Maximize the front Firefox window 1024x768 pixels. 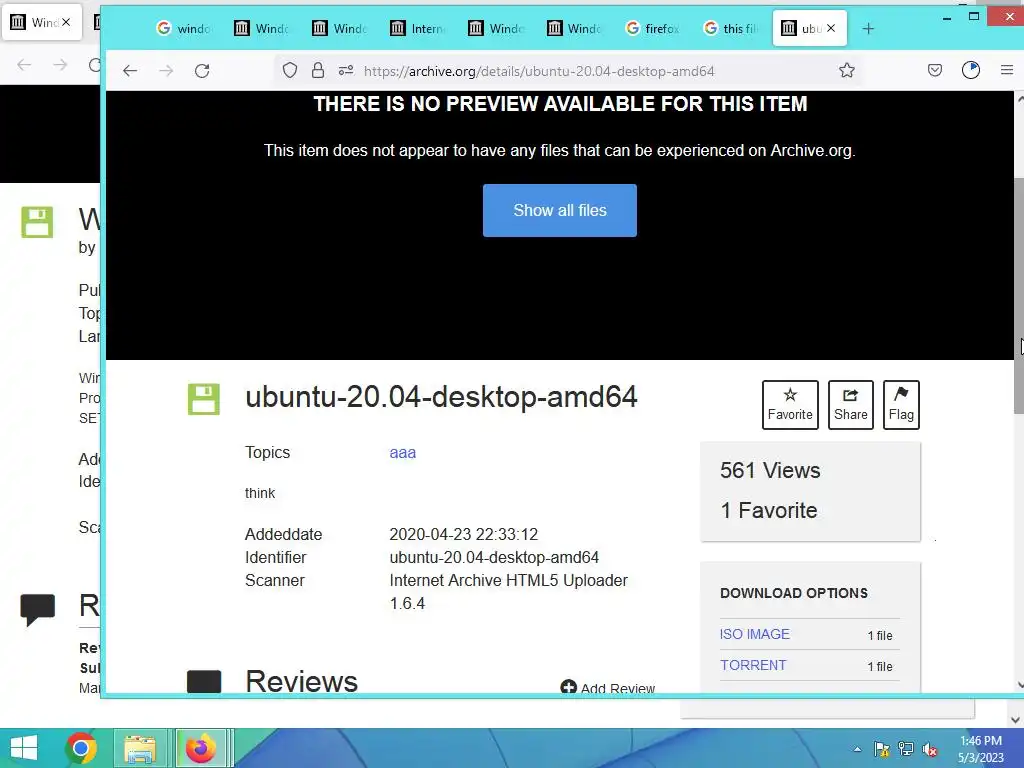(974, 17)
